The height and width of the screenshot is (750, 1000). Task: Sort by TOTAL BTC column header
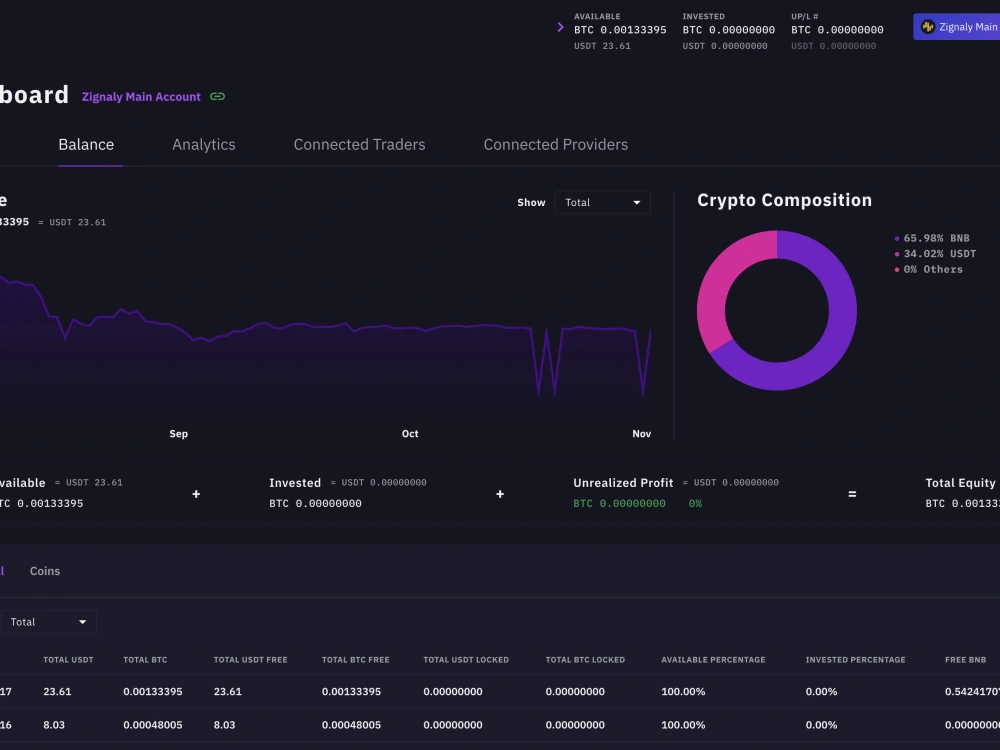pos(145,659)
